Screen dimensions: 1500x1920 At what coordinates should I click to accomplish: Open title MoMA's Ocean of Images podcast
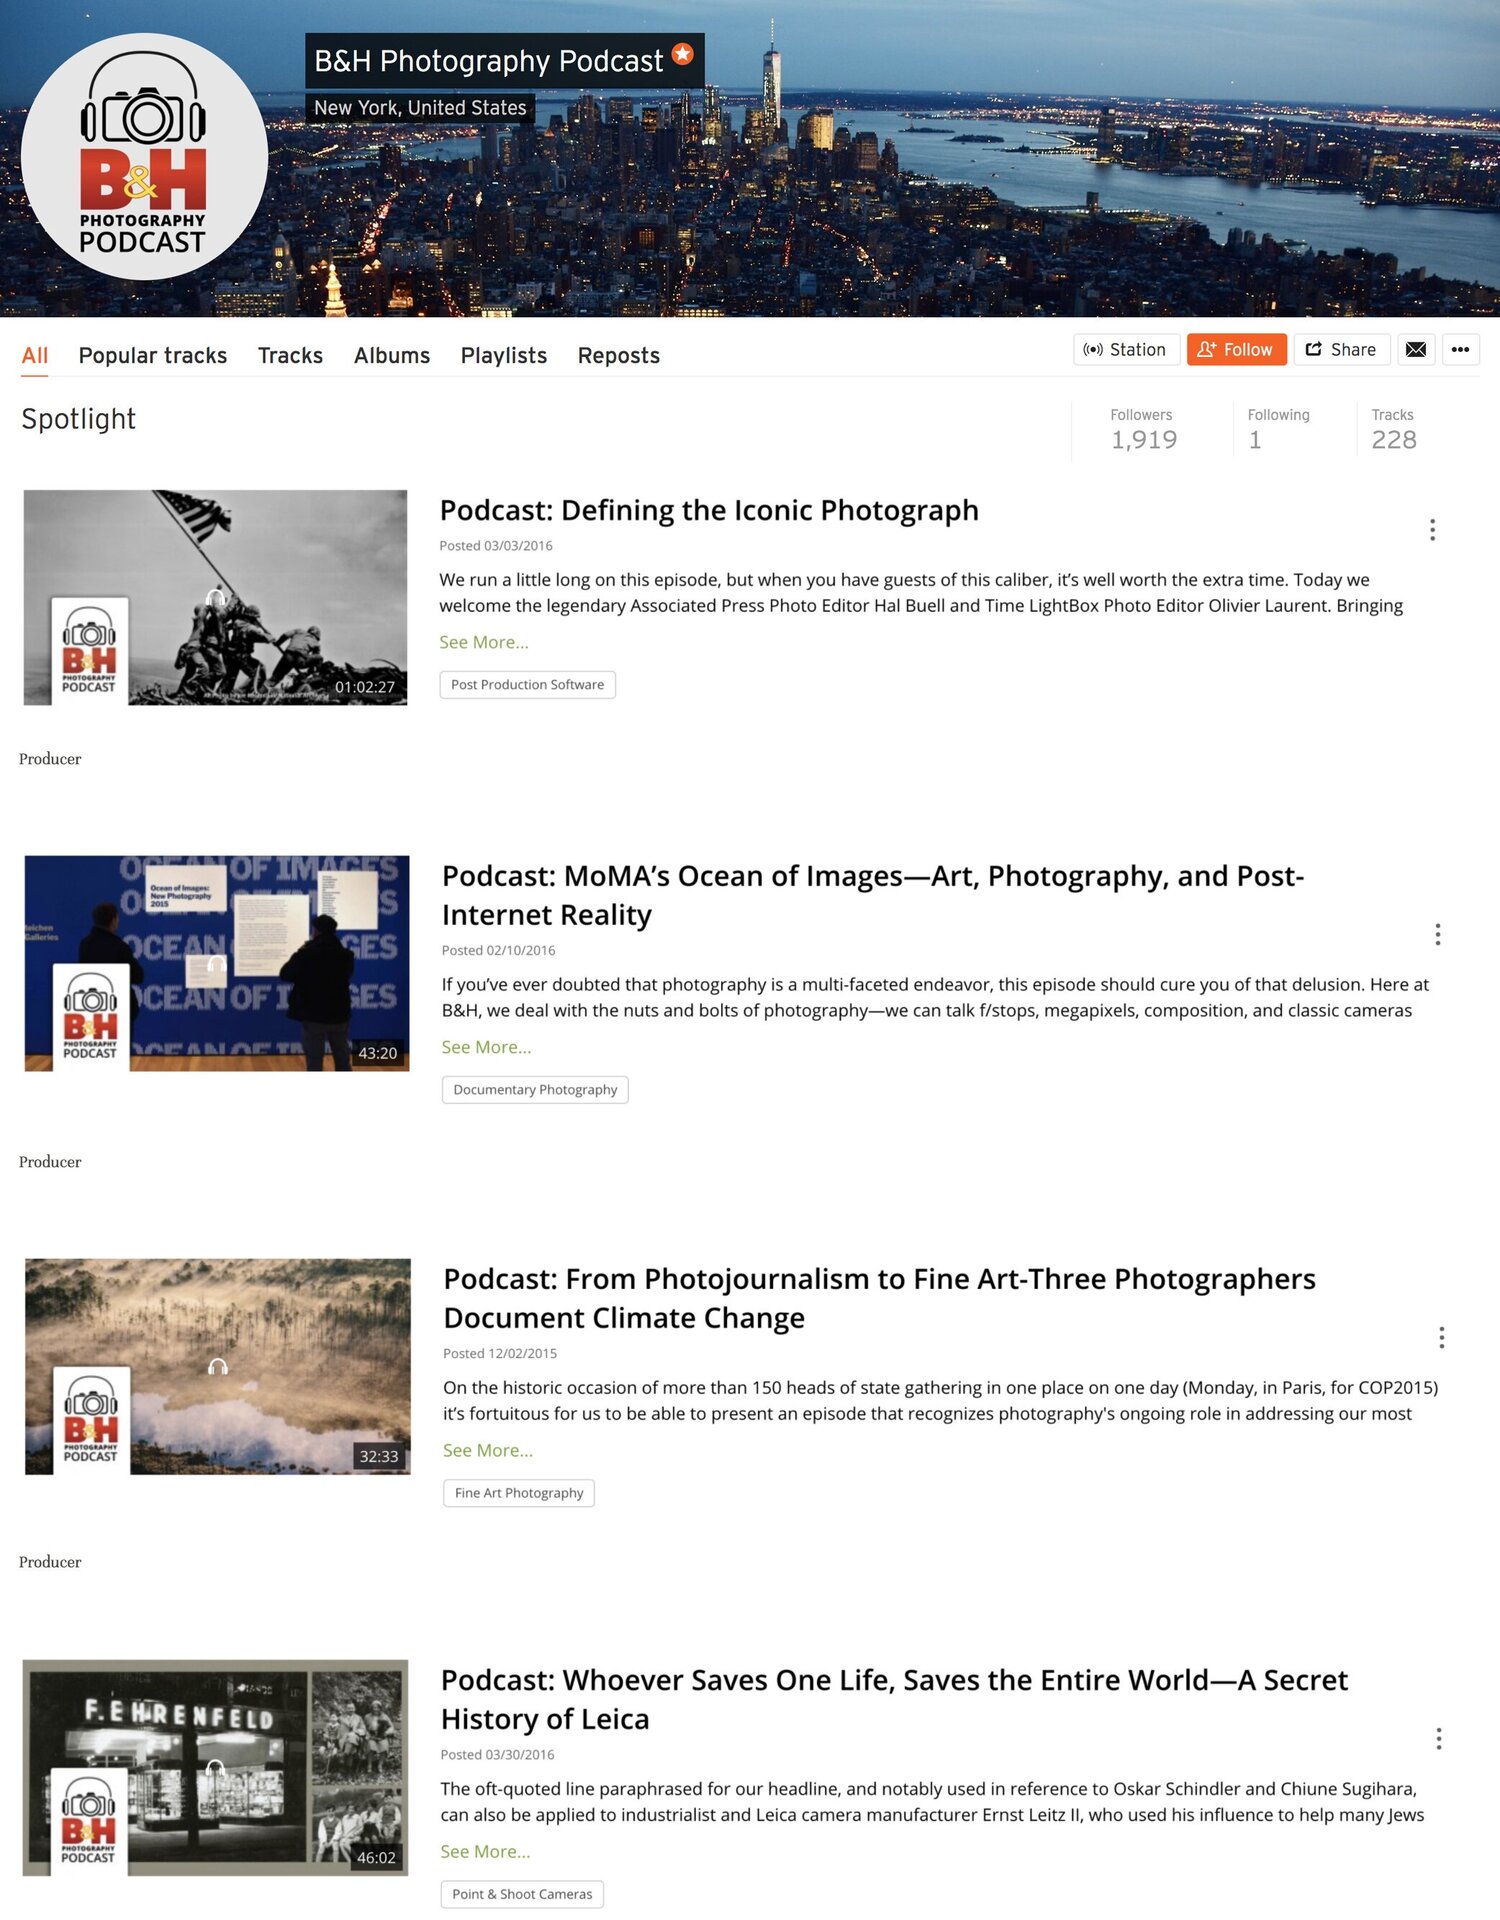[873, 895]
